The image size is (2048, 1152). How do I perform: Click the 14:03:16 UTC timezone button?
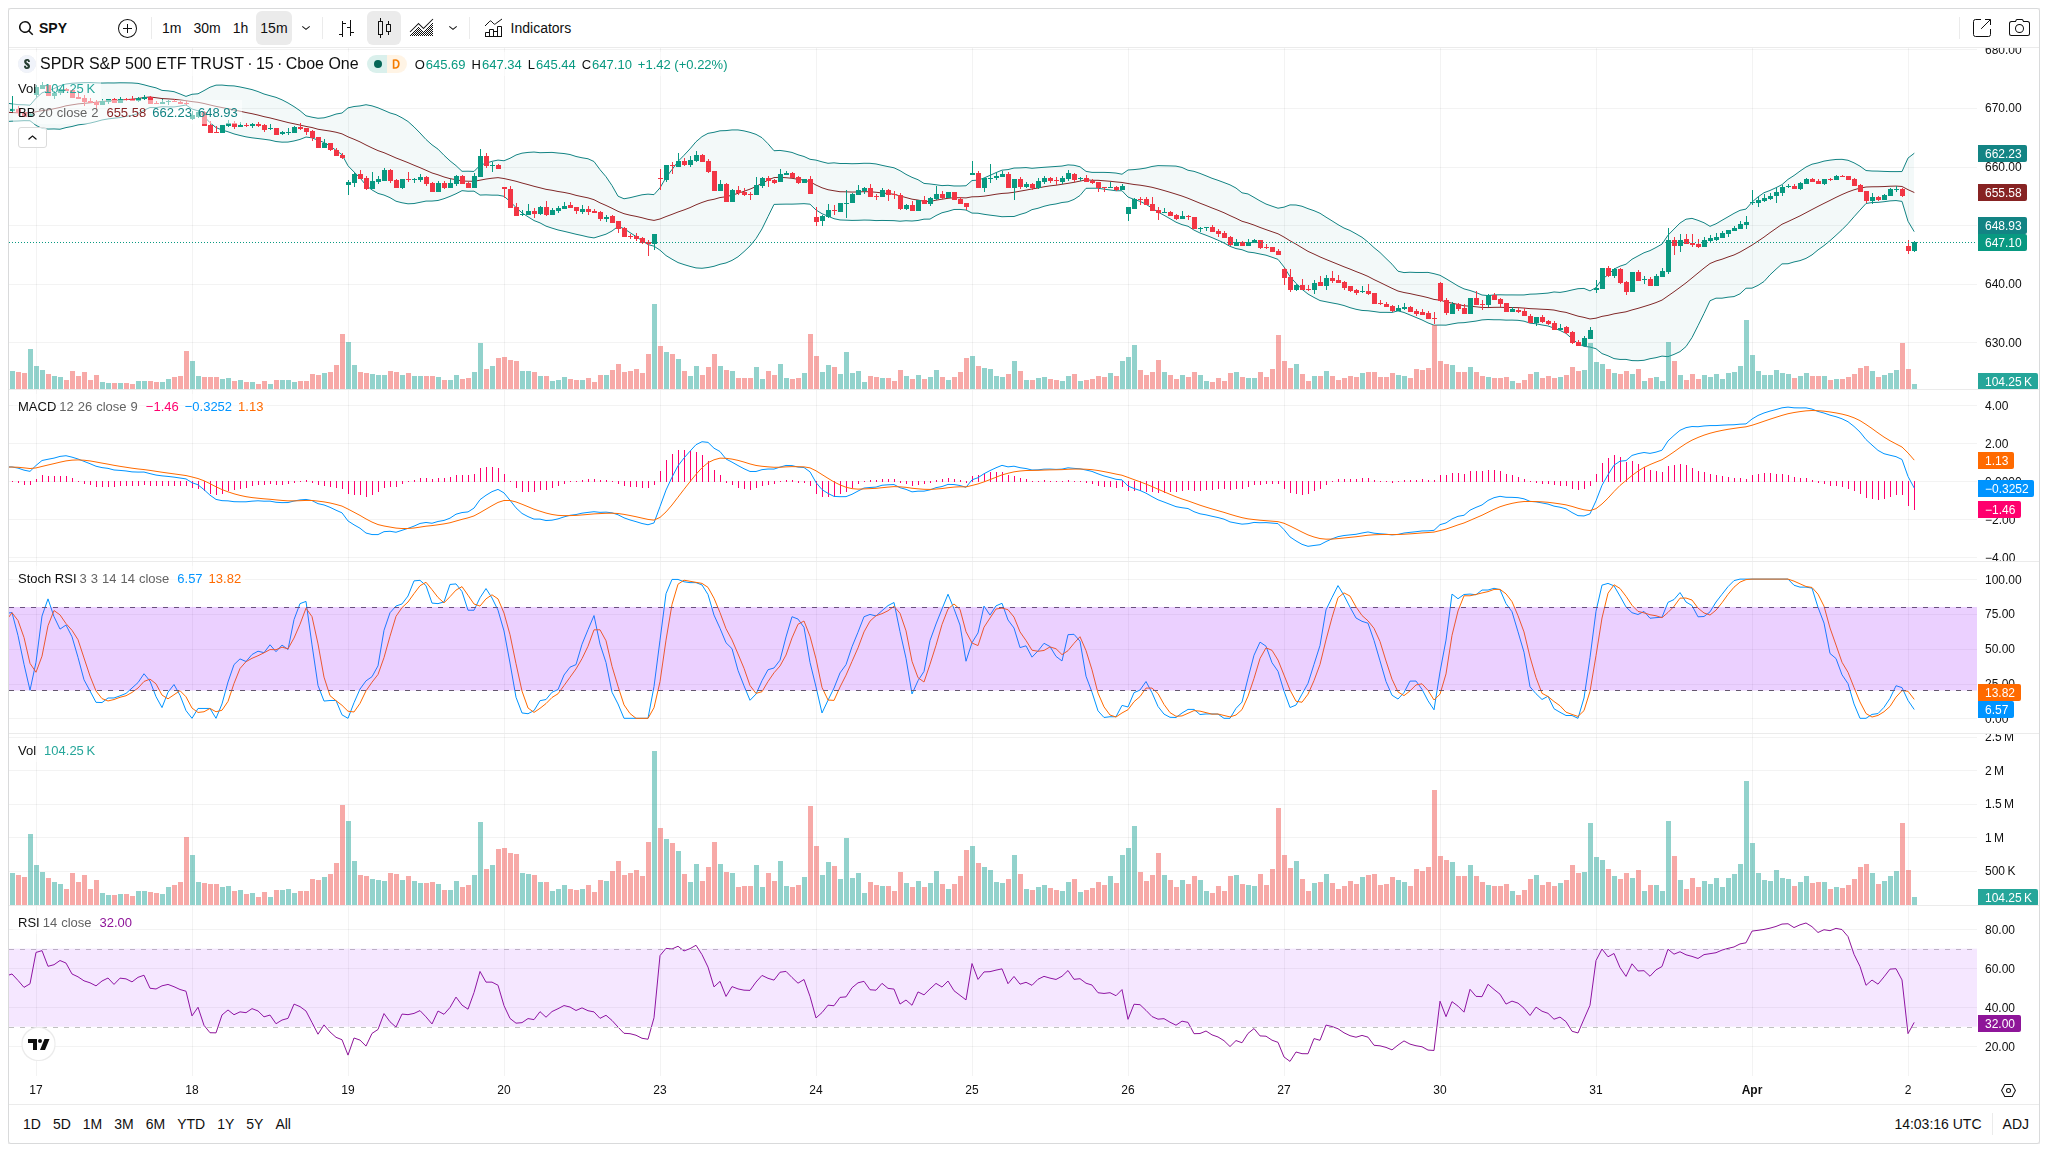[1937, 1124]
